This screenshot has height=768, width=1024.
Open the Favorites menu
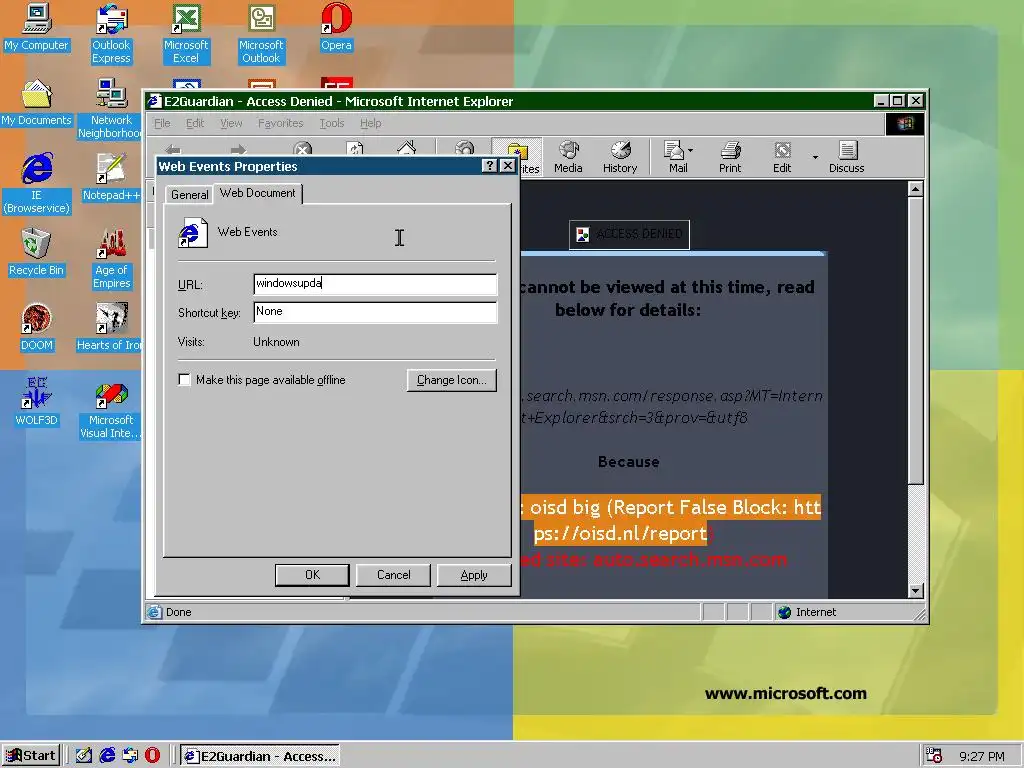(x=280, y=123)
